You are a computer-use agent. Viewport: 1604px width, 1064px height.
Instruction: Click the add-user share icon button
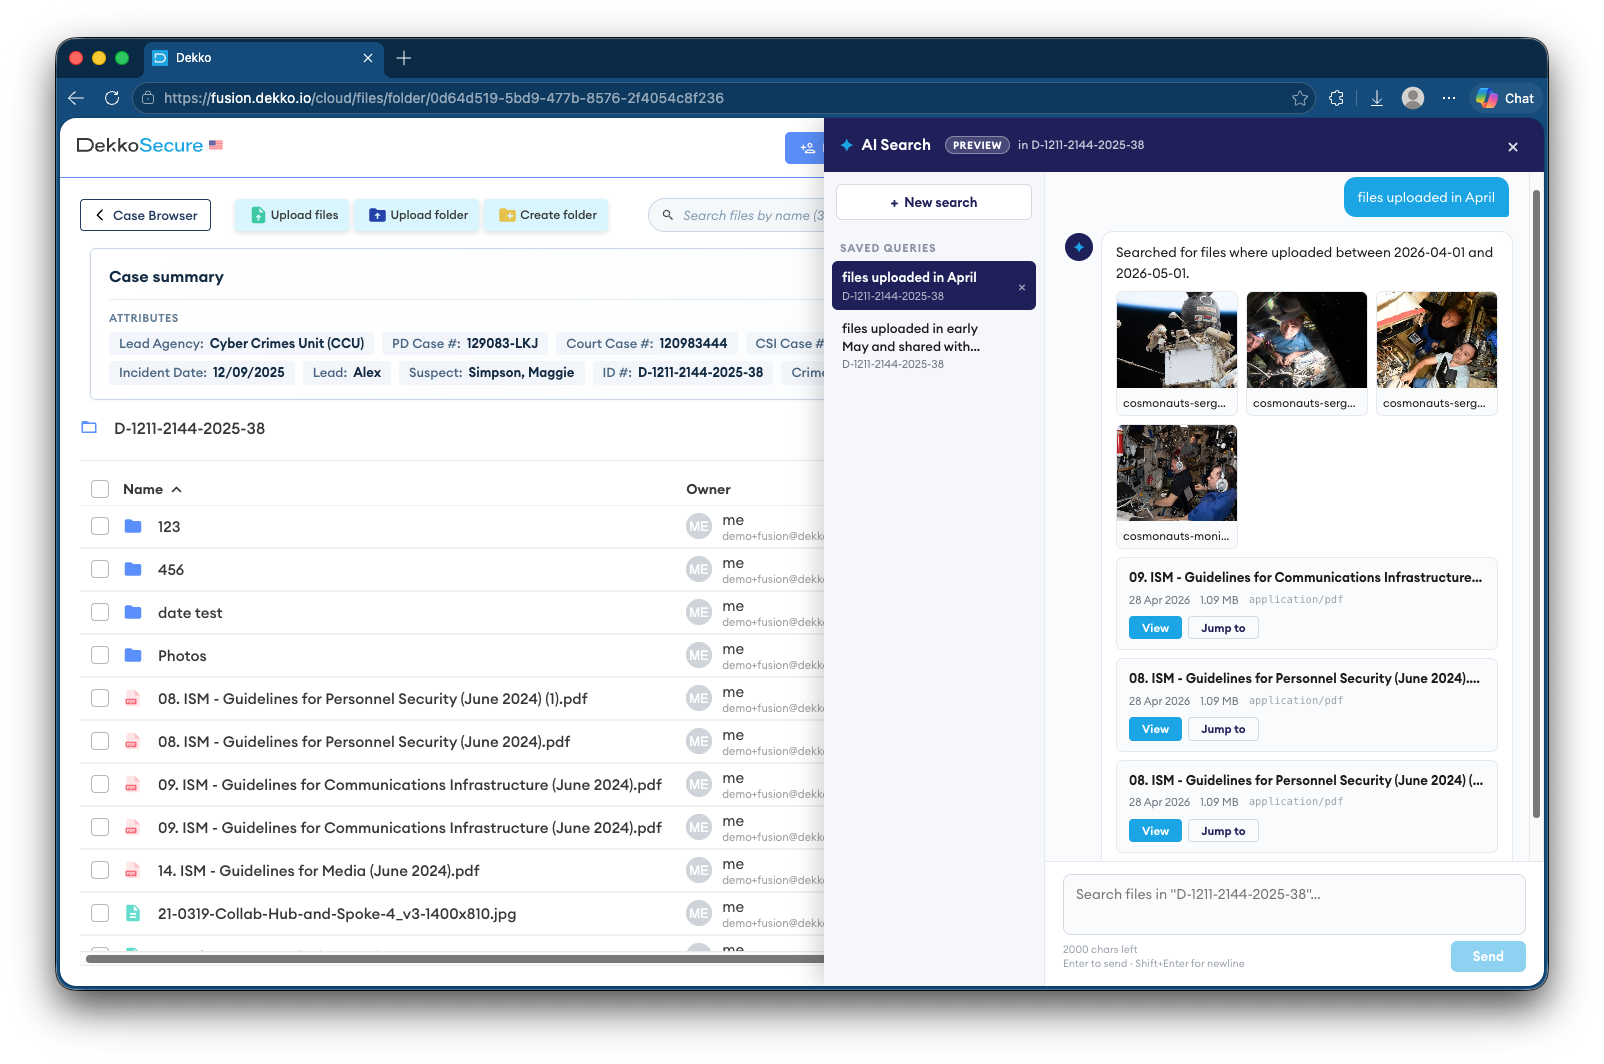(x=806, y=148)
